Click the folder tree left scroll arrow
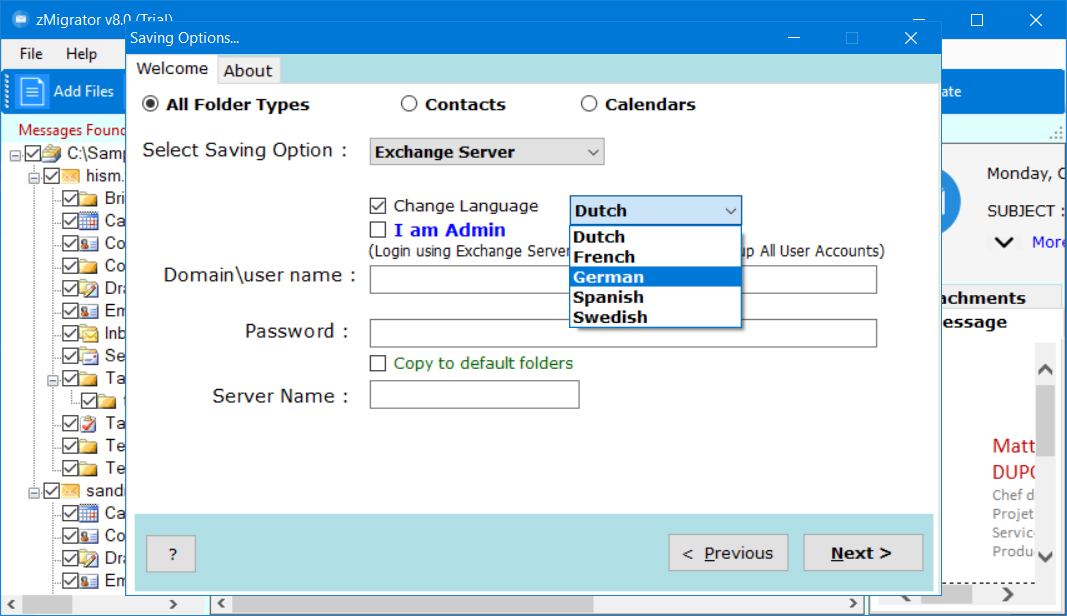The height and width of the screenshot is (616, 1067). point(11,604)
